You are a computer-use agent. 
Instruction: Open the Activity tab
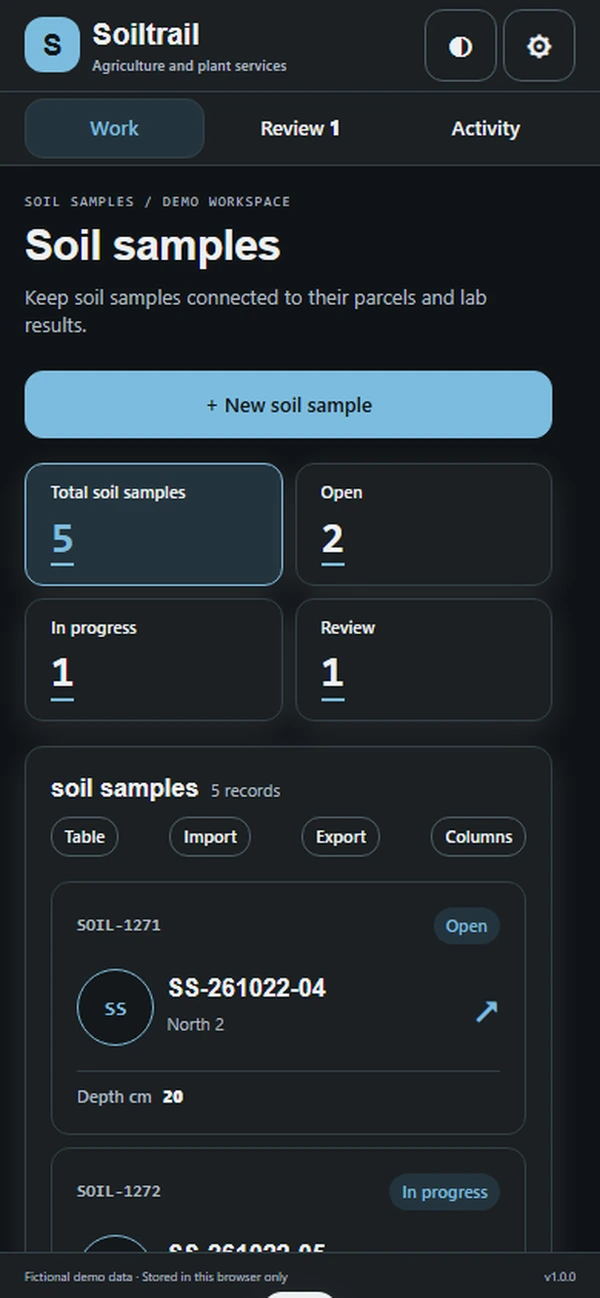pyautogui.click(x=485, y=128)
